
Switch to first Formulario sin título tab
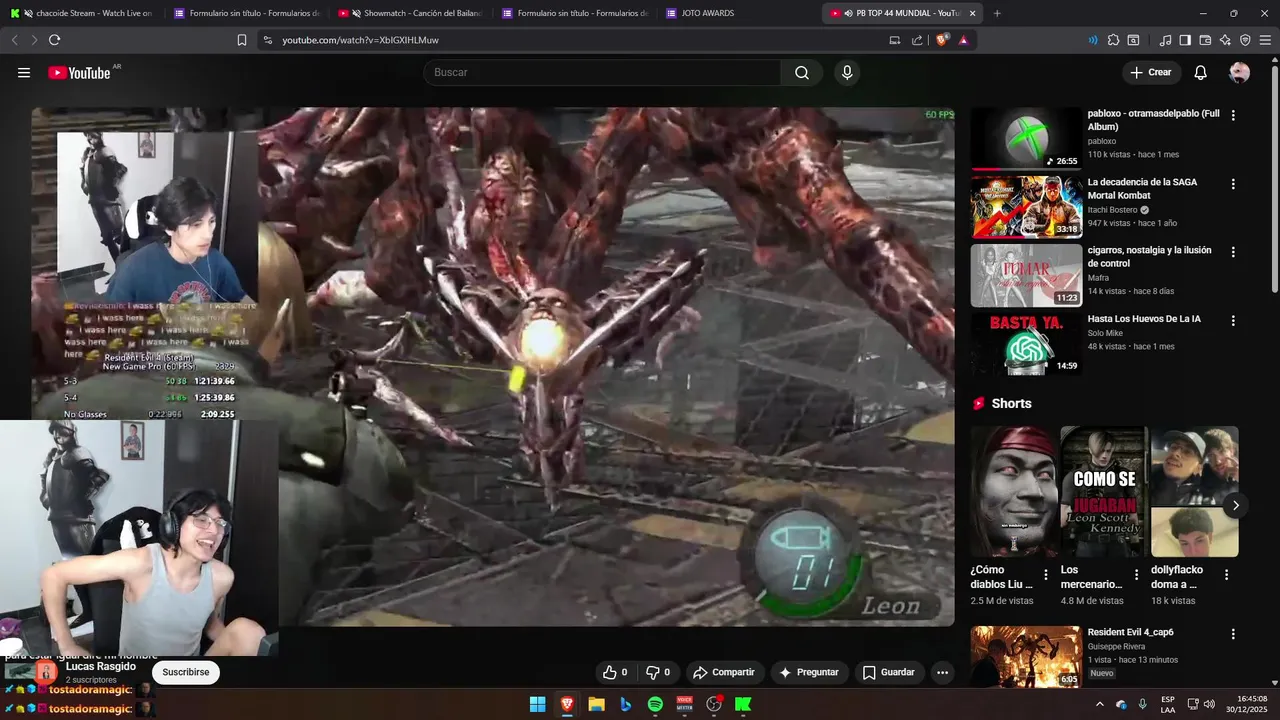tap(246, 13)
